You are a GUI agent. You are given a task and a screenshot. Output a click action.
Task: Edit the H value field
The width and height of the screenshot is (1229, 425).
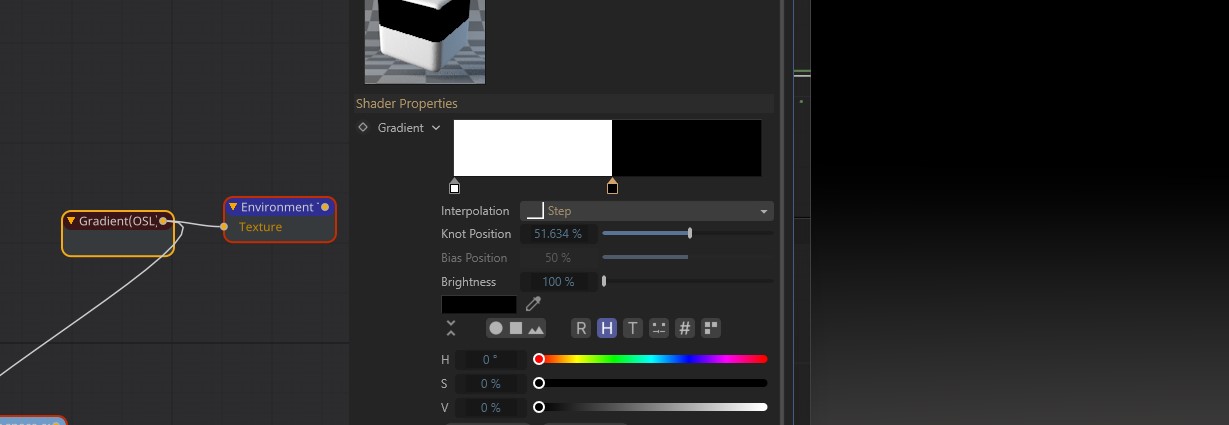click(491, 359)
